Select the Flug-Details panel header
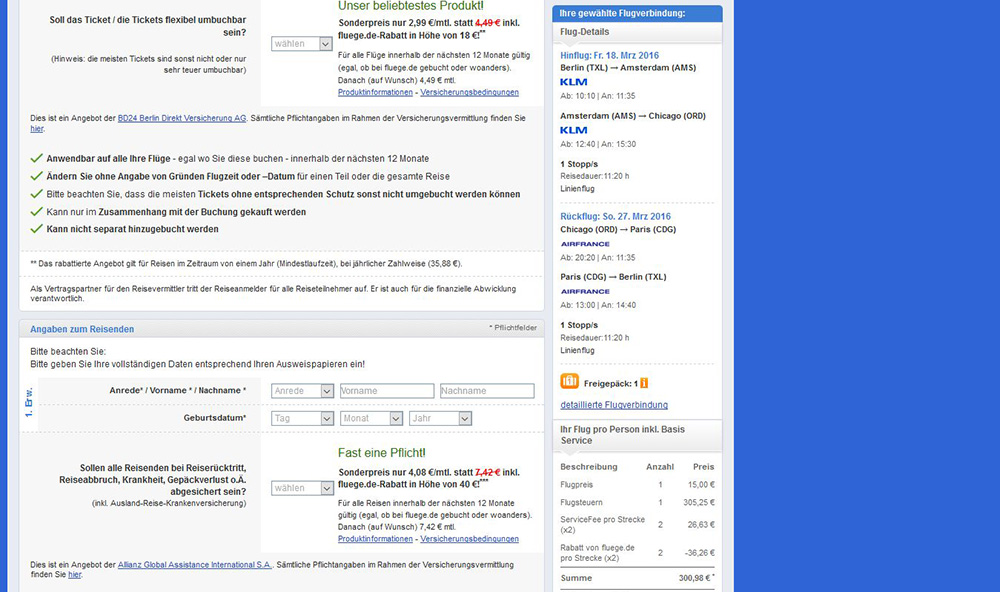Viewport: 1000px width, 592px height. (636, 33)
